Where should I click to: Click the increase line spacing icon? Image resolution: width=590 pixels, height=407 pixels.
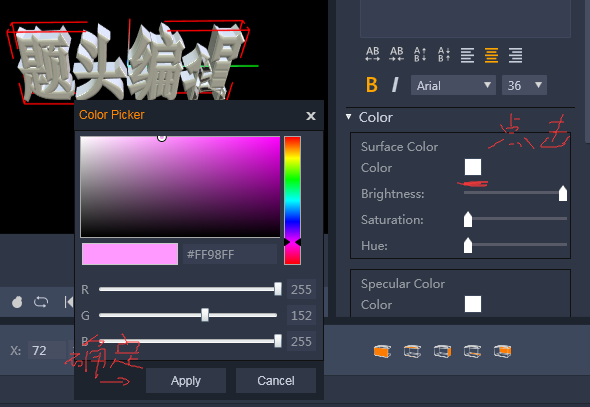coord(420,55)
